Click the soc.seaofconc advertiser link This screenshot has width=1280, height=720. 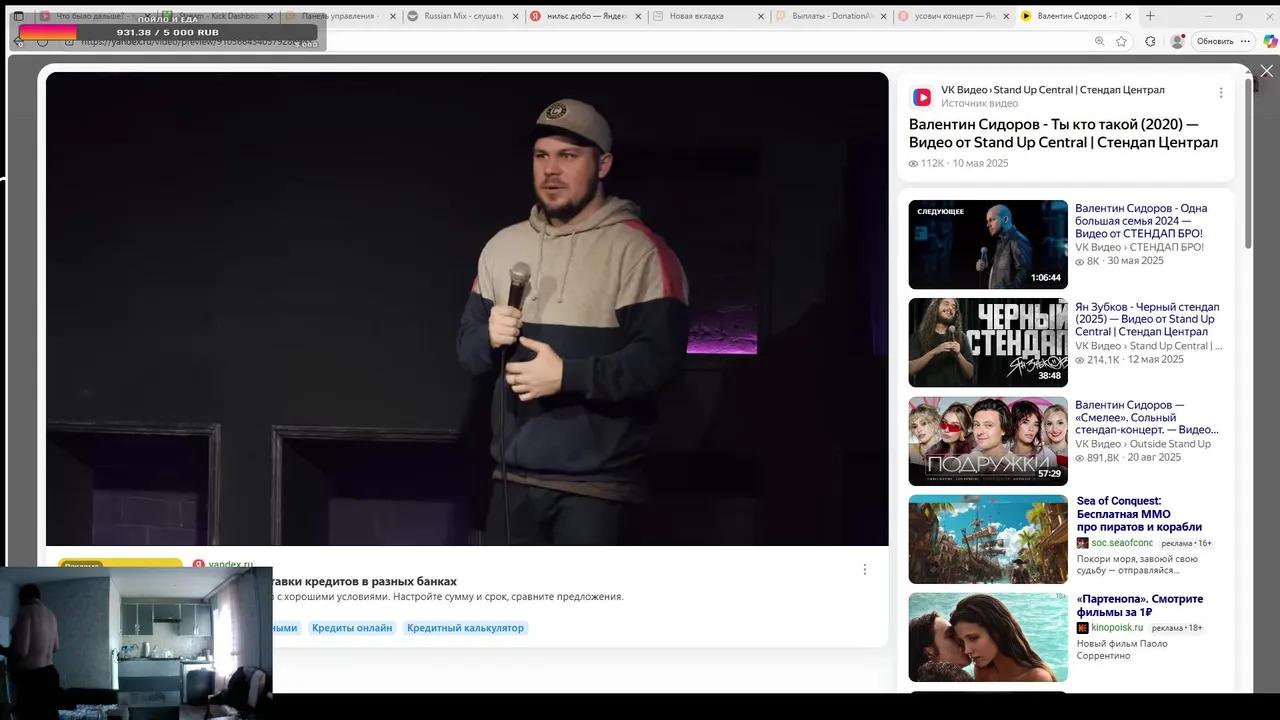coord(1122,543)
